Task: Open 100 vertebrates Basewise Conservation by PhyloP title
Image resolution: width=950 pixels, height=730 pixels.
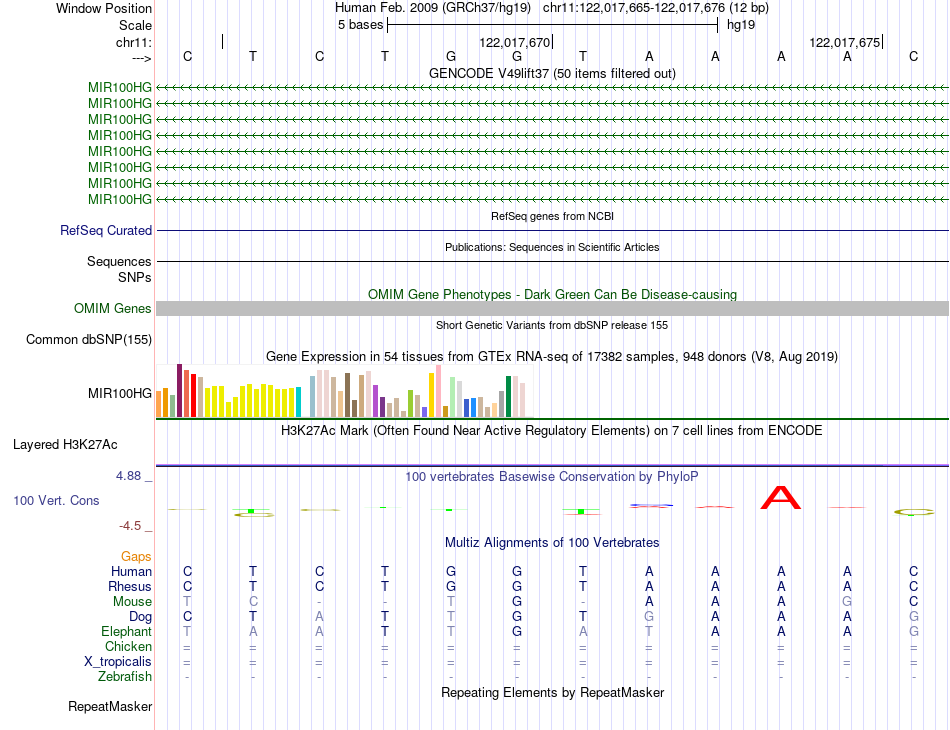Action: pyautogui.click(x=552, y=477)
